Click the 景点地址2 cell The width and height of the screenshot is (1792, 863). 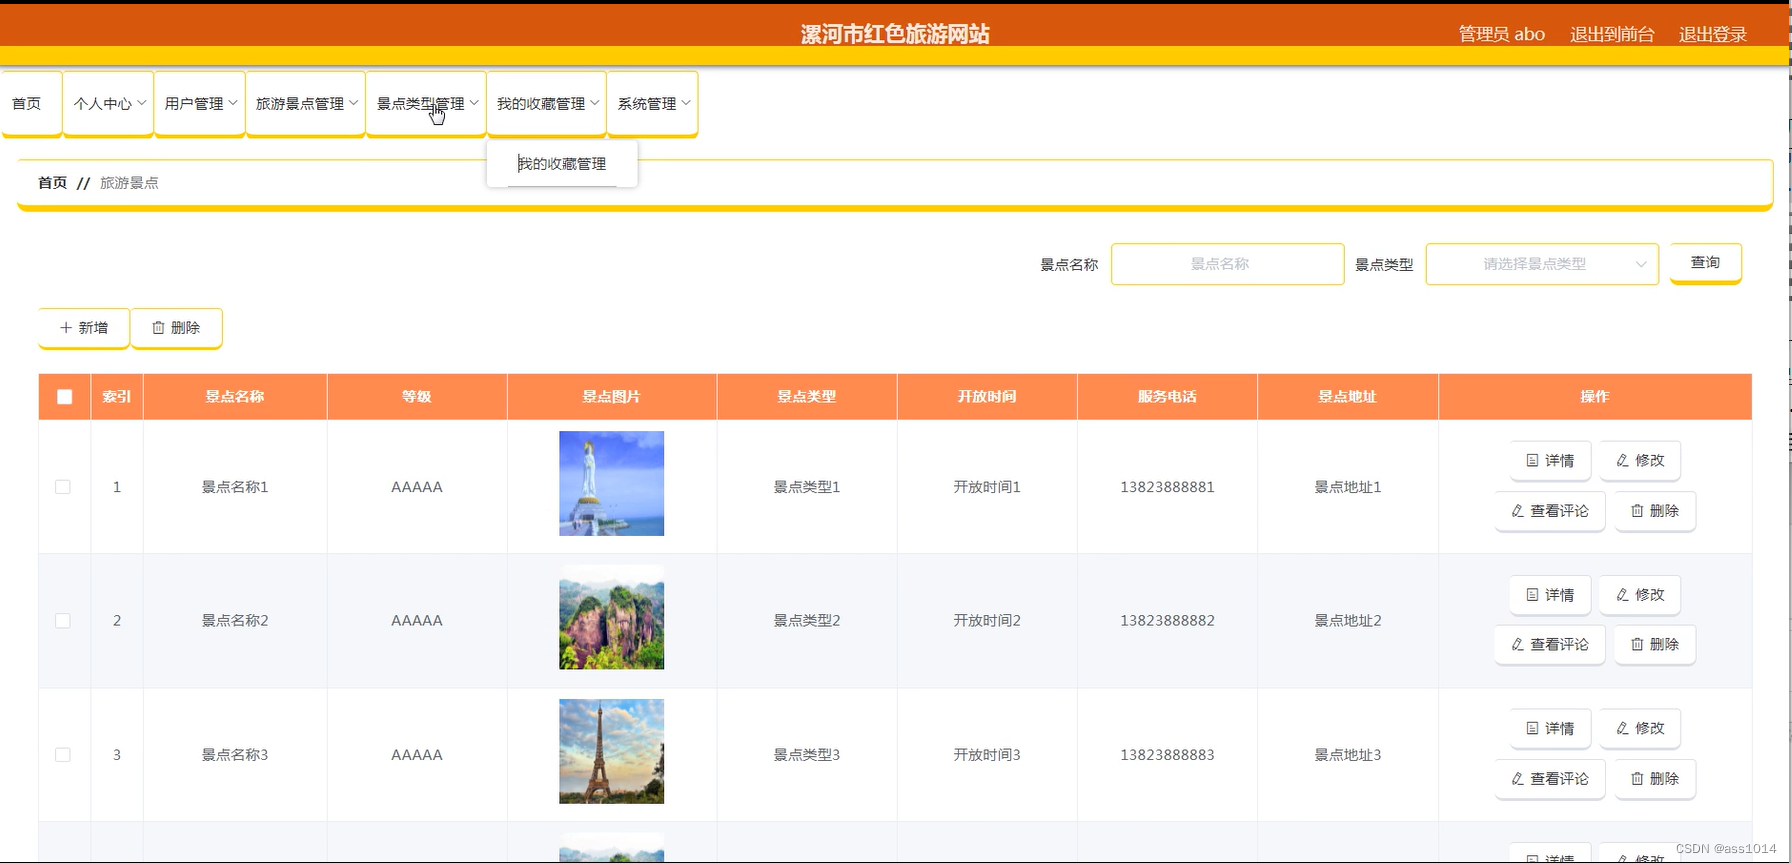pyautogui.click(x=1348, y=621)
